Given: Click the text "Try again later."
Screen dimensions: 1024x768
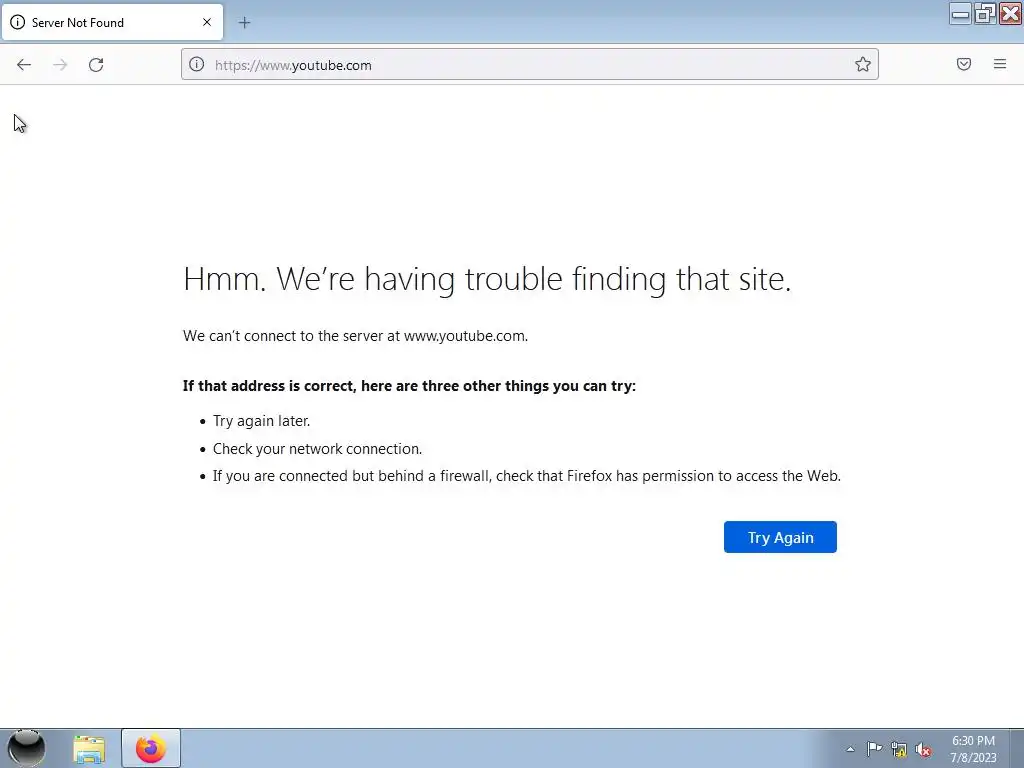Looking at the screenshot, I should (261, 421).
